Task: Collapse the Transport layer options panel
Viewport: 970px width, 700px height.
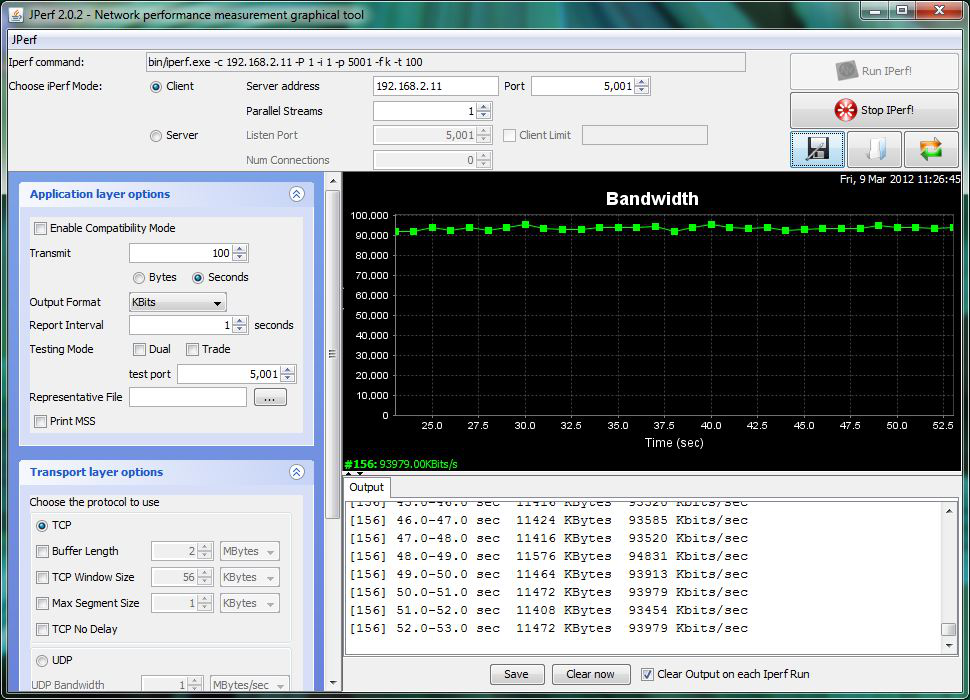Action: coord(296,472)
